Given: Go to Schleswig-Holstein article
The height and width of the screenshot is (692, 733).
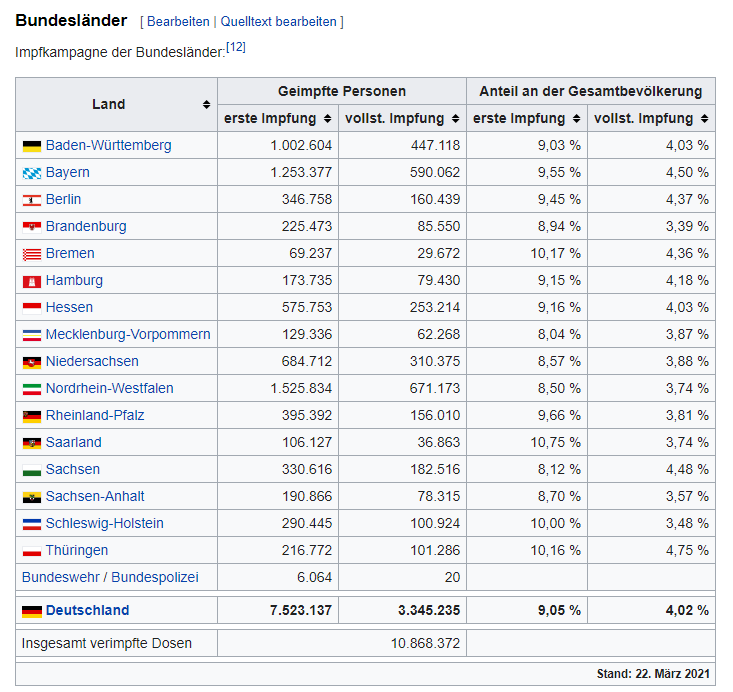Looking at the screenshot, I should pos(104,523).
